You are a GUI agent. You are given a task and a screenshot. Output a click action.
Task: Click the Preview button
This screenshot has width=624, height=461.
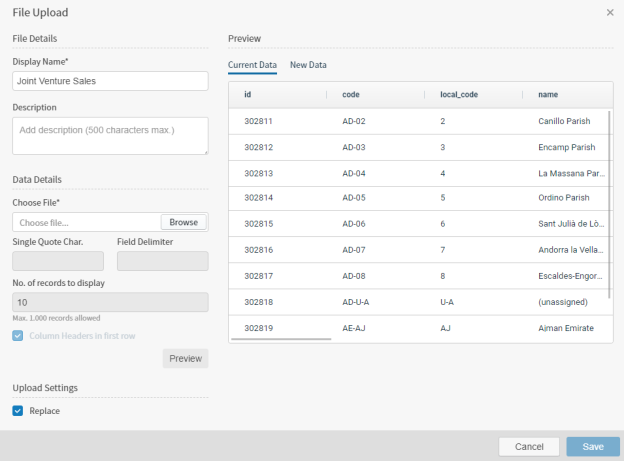(185, 358)
